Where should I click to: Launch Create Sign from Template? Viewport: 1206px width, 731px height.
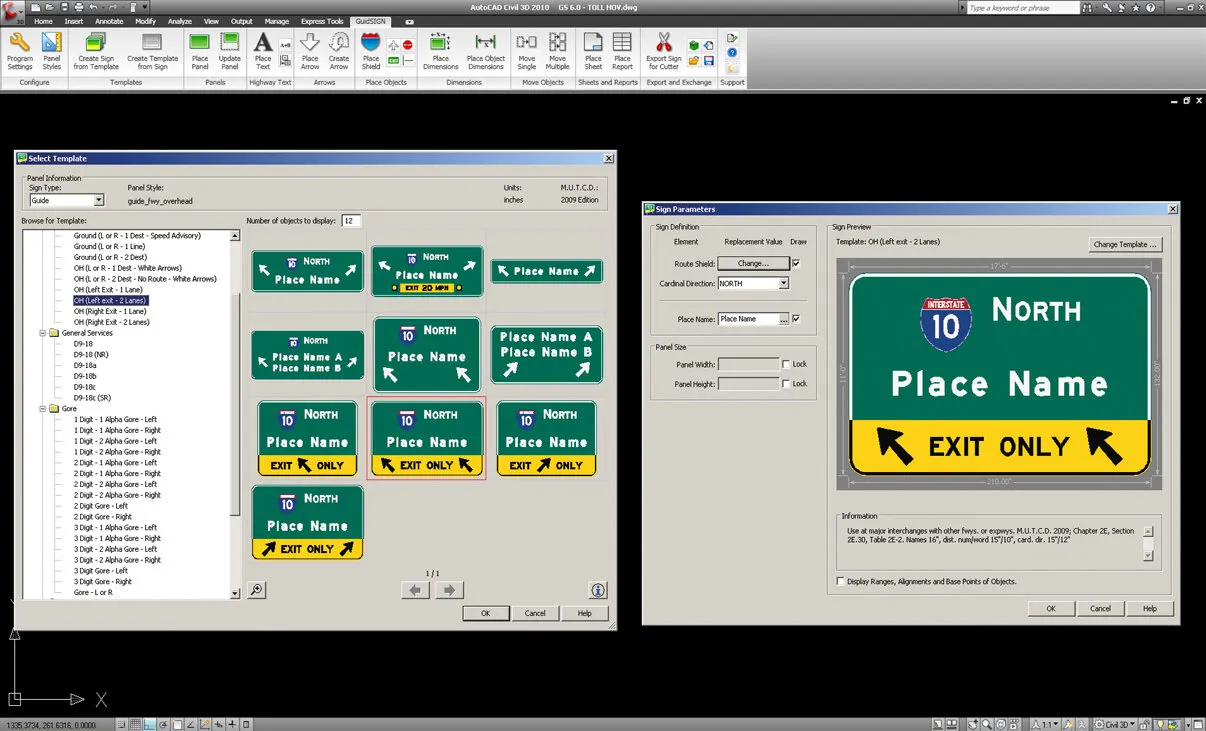click(96, 51)
